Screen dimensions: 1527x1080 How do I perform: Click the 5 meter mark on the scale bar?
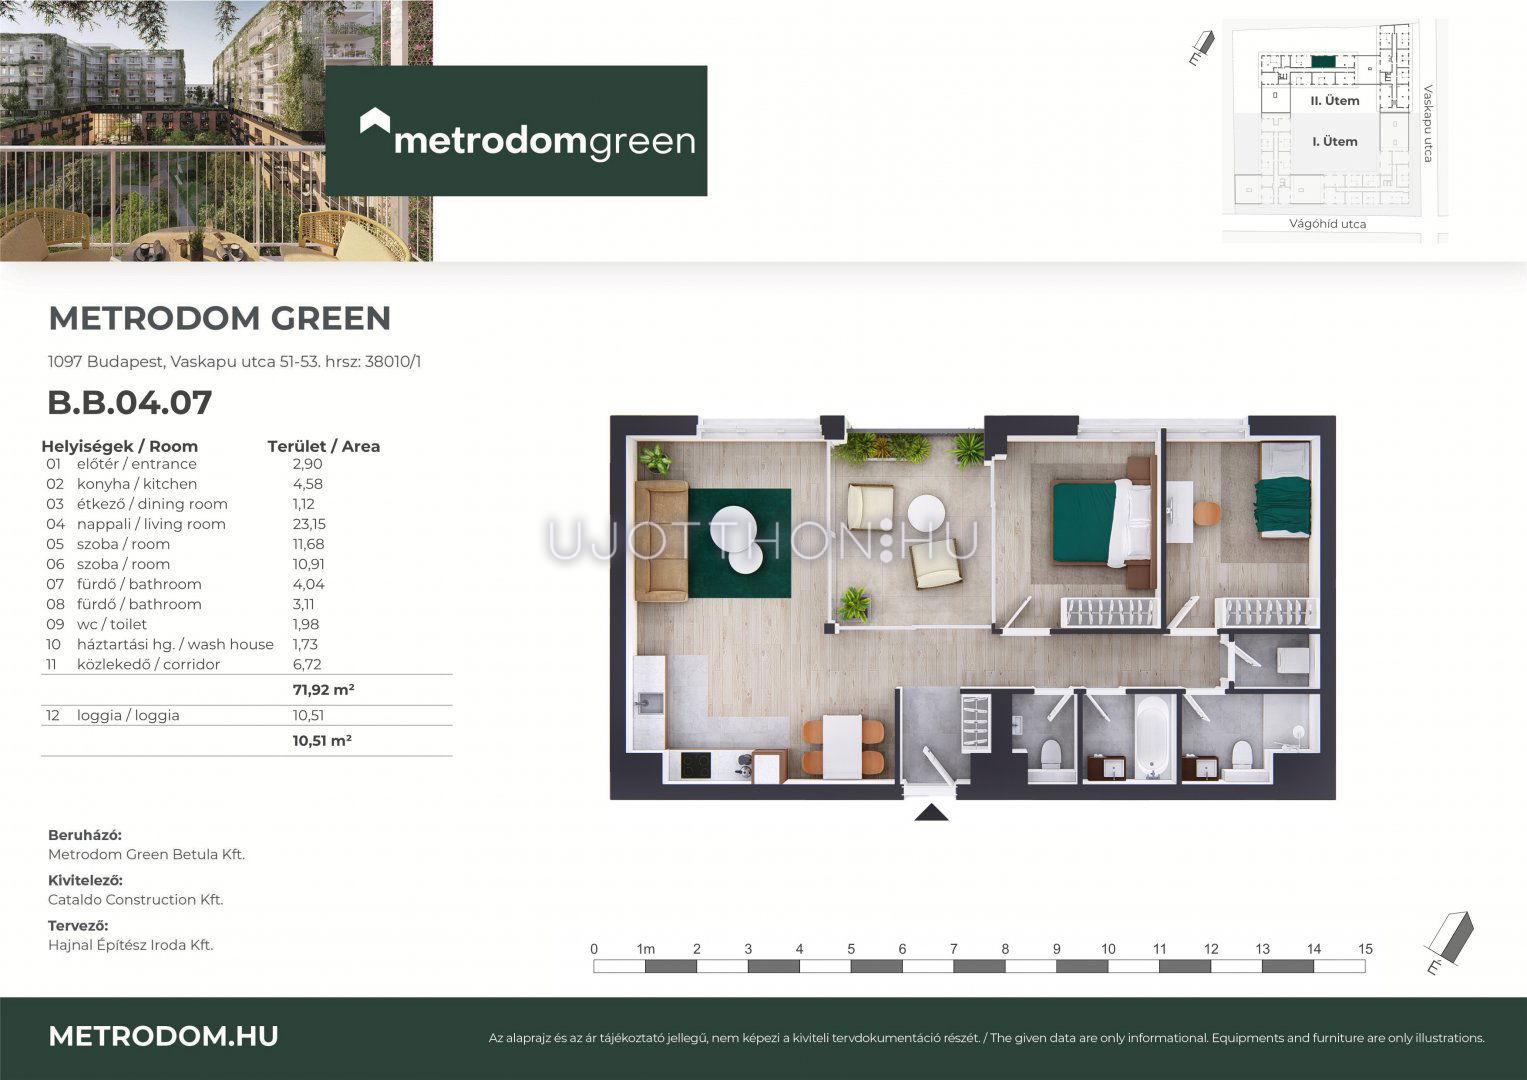851,950
